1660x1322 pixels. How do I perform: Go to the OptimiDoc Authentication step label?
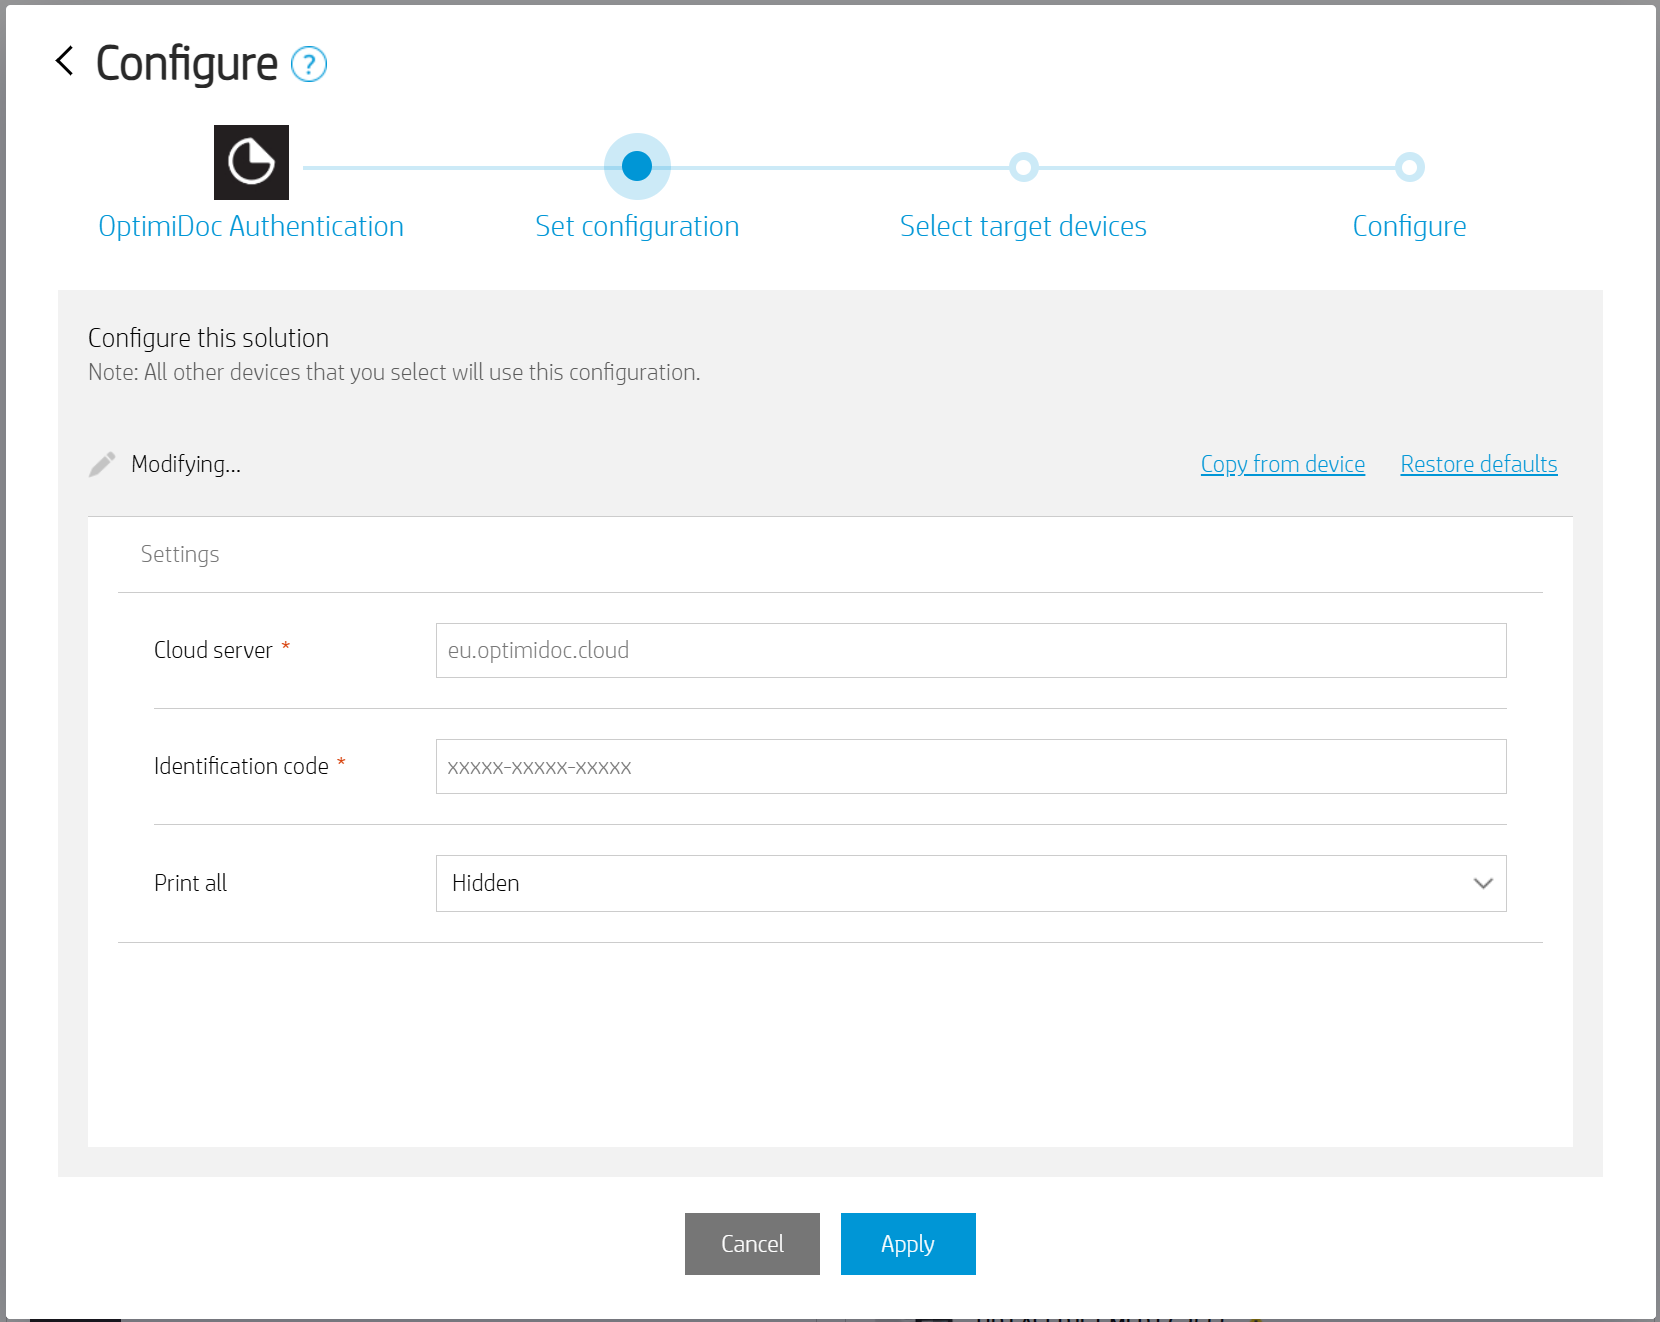(251, 227)
